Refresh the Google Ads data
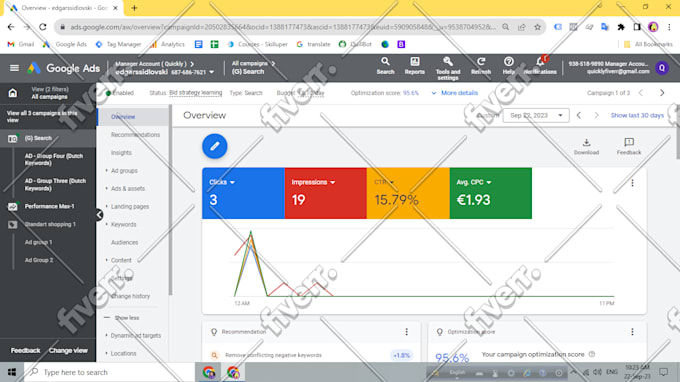 [481, 66]
